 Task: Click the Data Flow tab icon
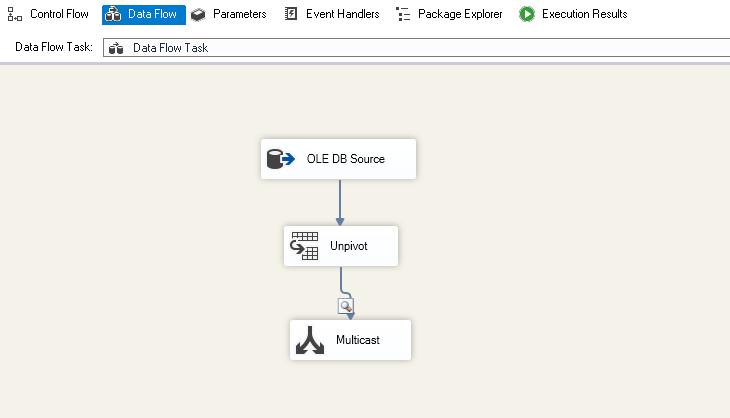(114, 15)
